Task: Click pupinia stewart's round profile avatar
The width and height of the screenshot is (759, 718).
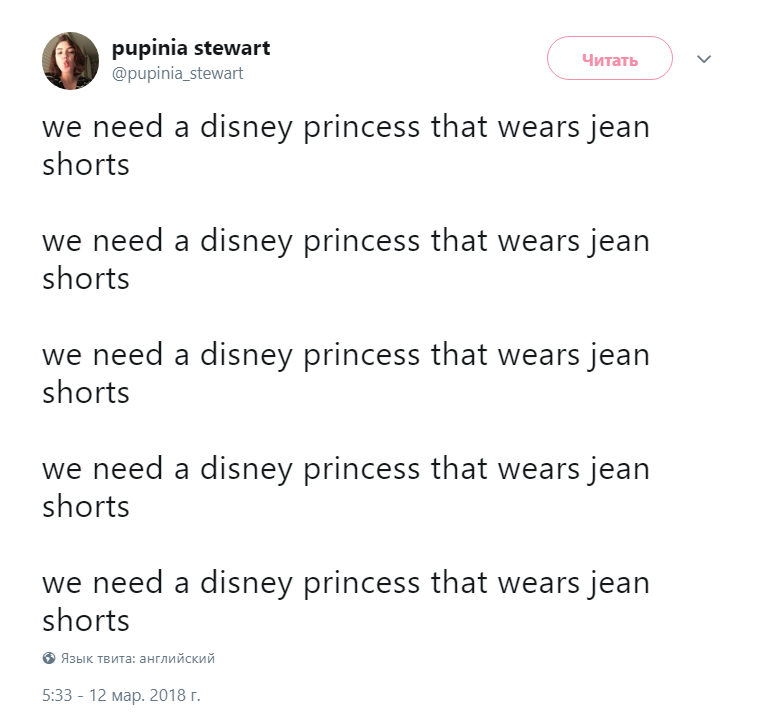Action: click(x=70, y=61)
